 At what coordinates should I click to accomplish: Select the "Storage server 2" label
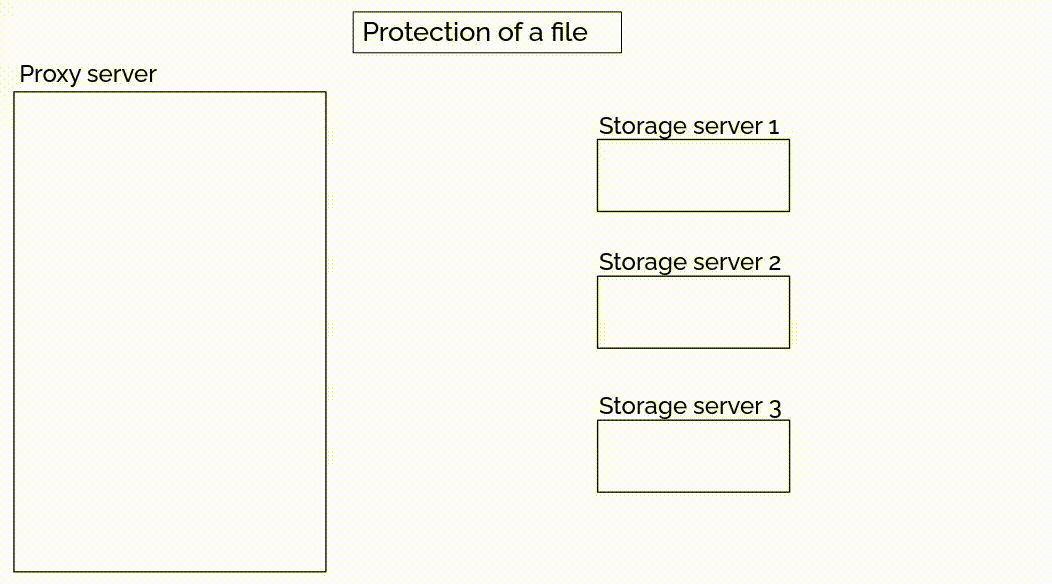(689, 263)
